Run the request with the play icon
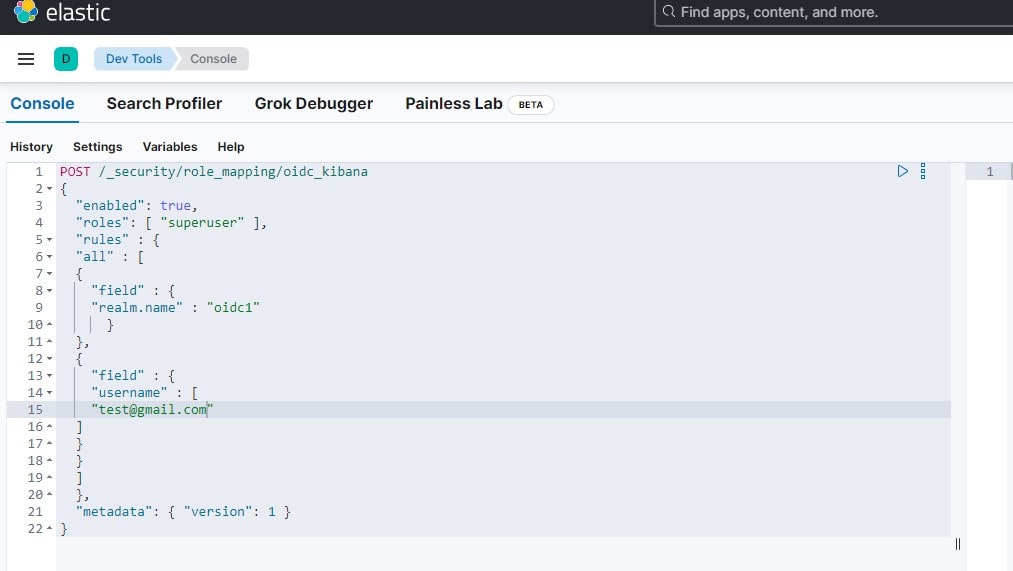 [903, 171]
